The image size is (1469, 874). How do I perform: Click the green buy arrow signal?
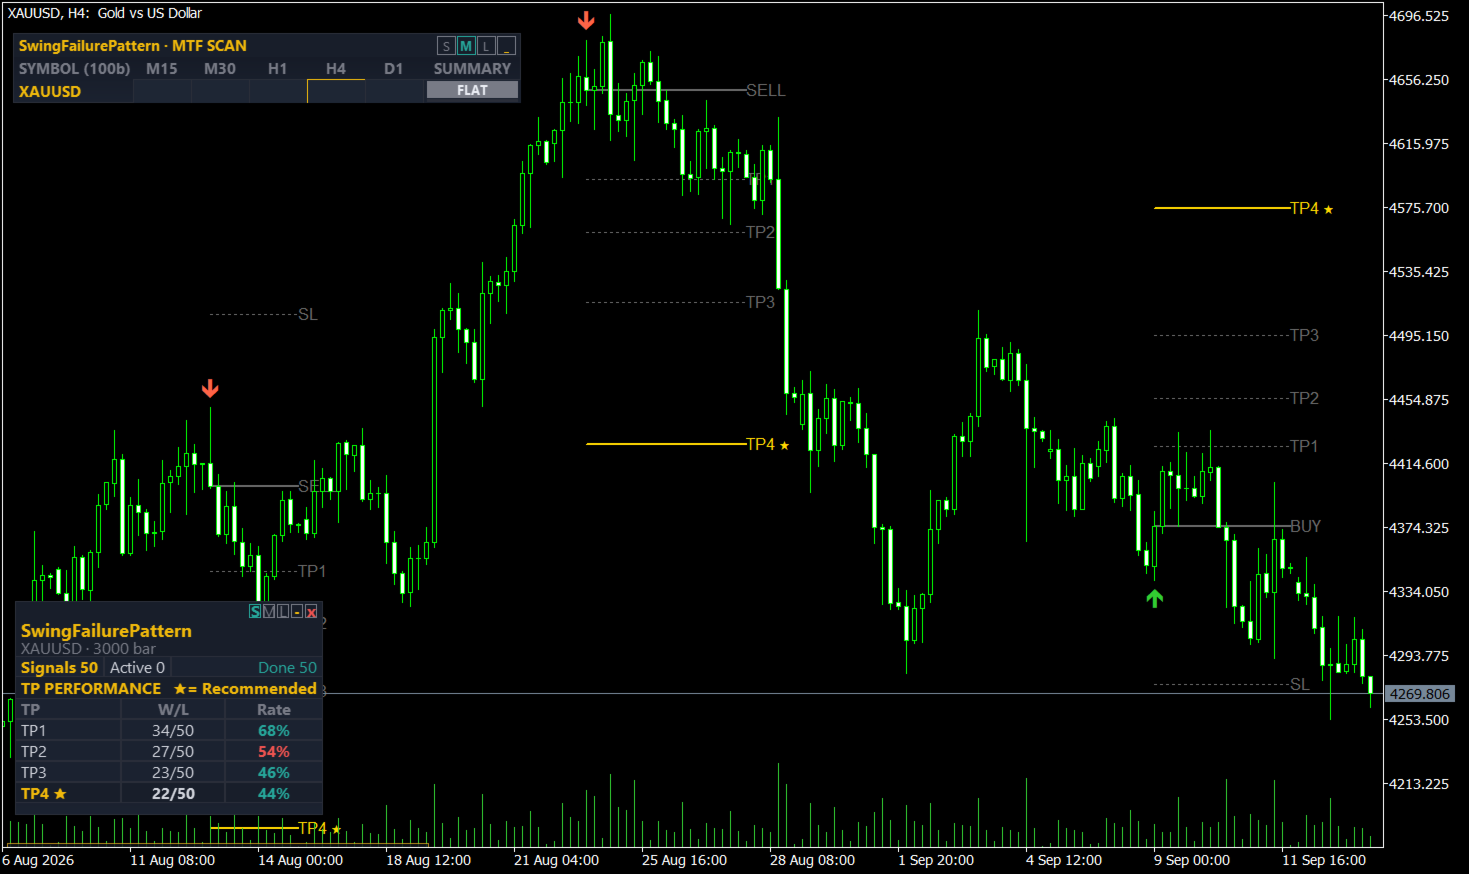[x=1155, y=598]
